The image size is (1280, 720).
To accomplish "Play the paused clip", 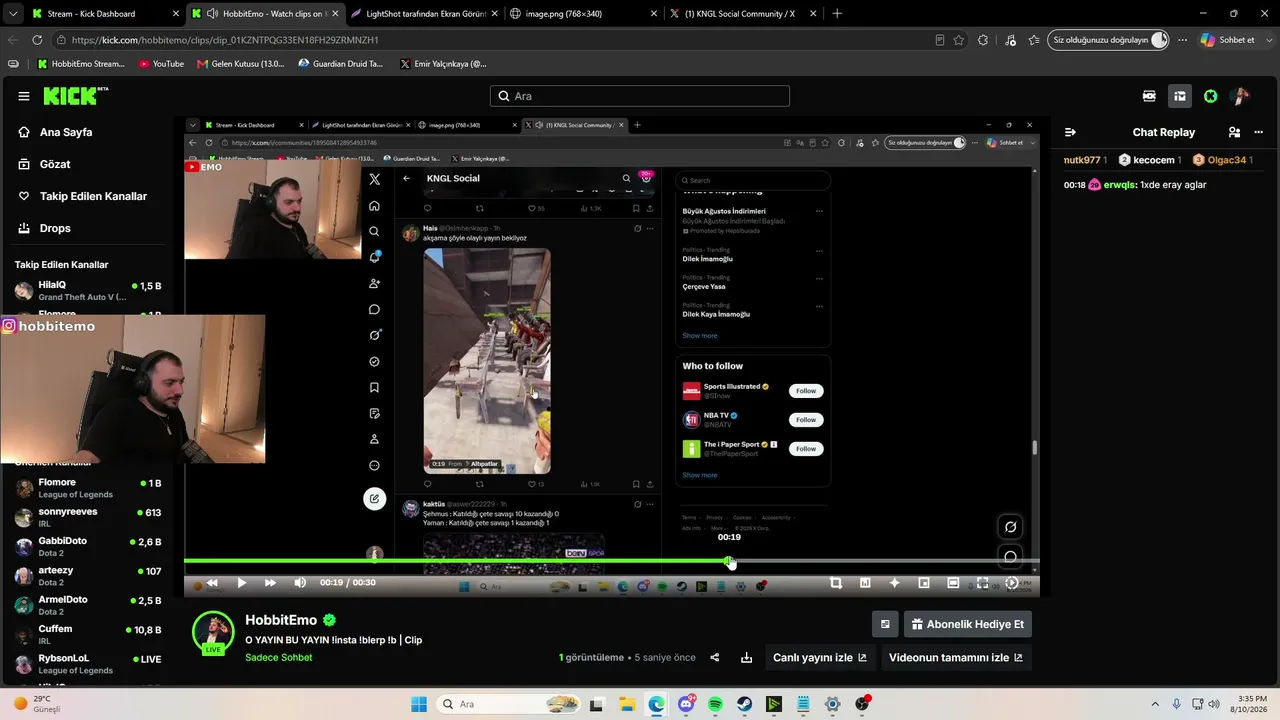I will 241,583.
